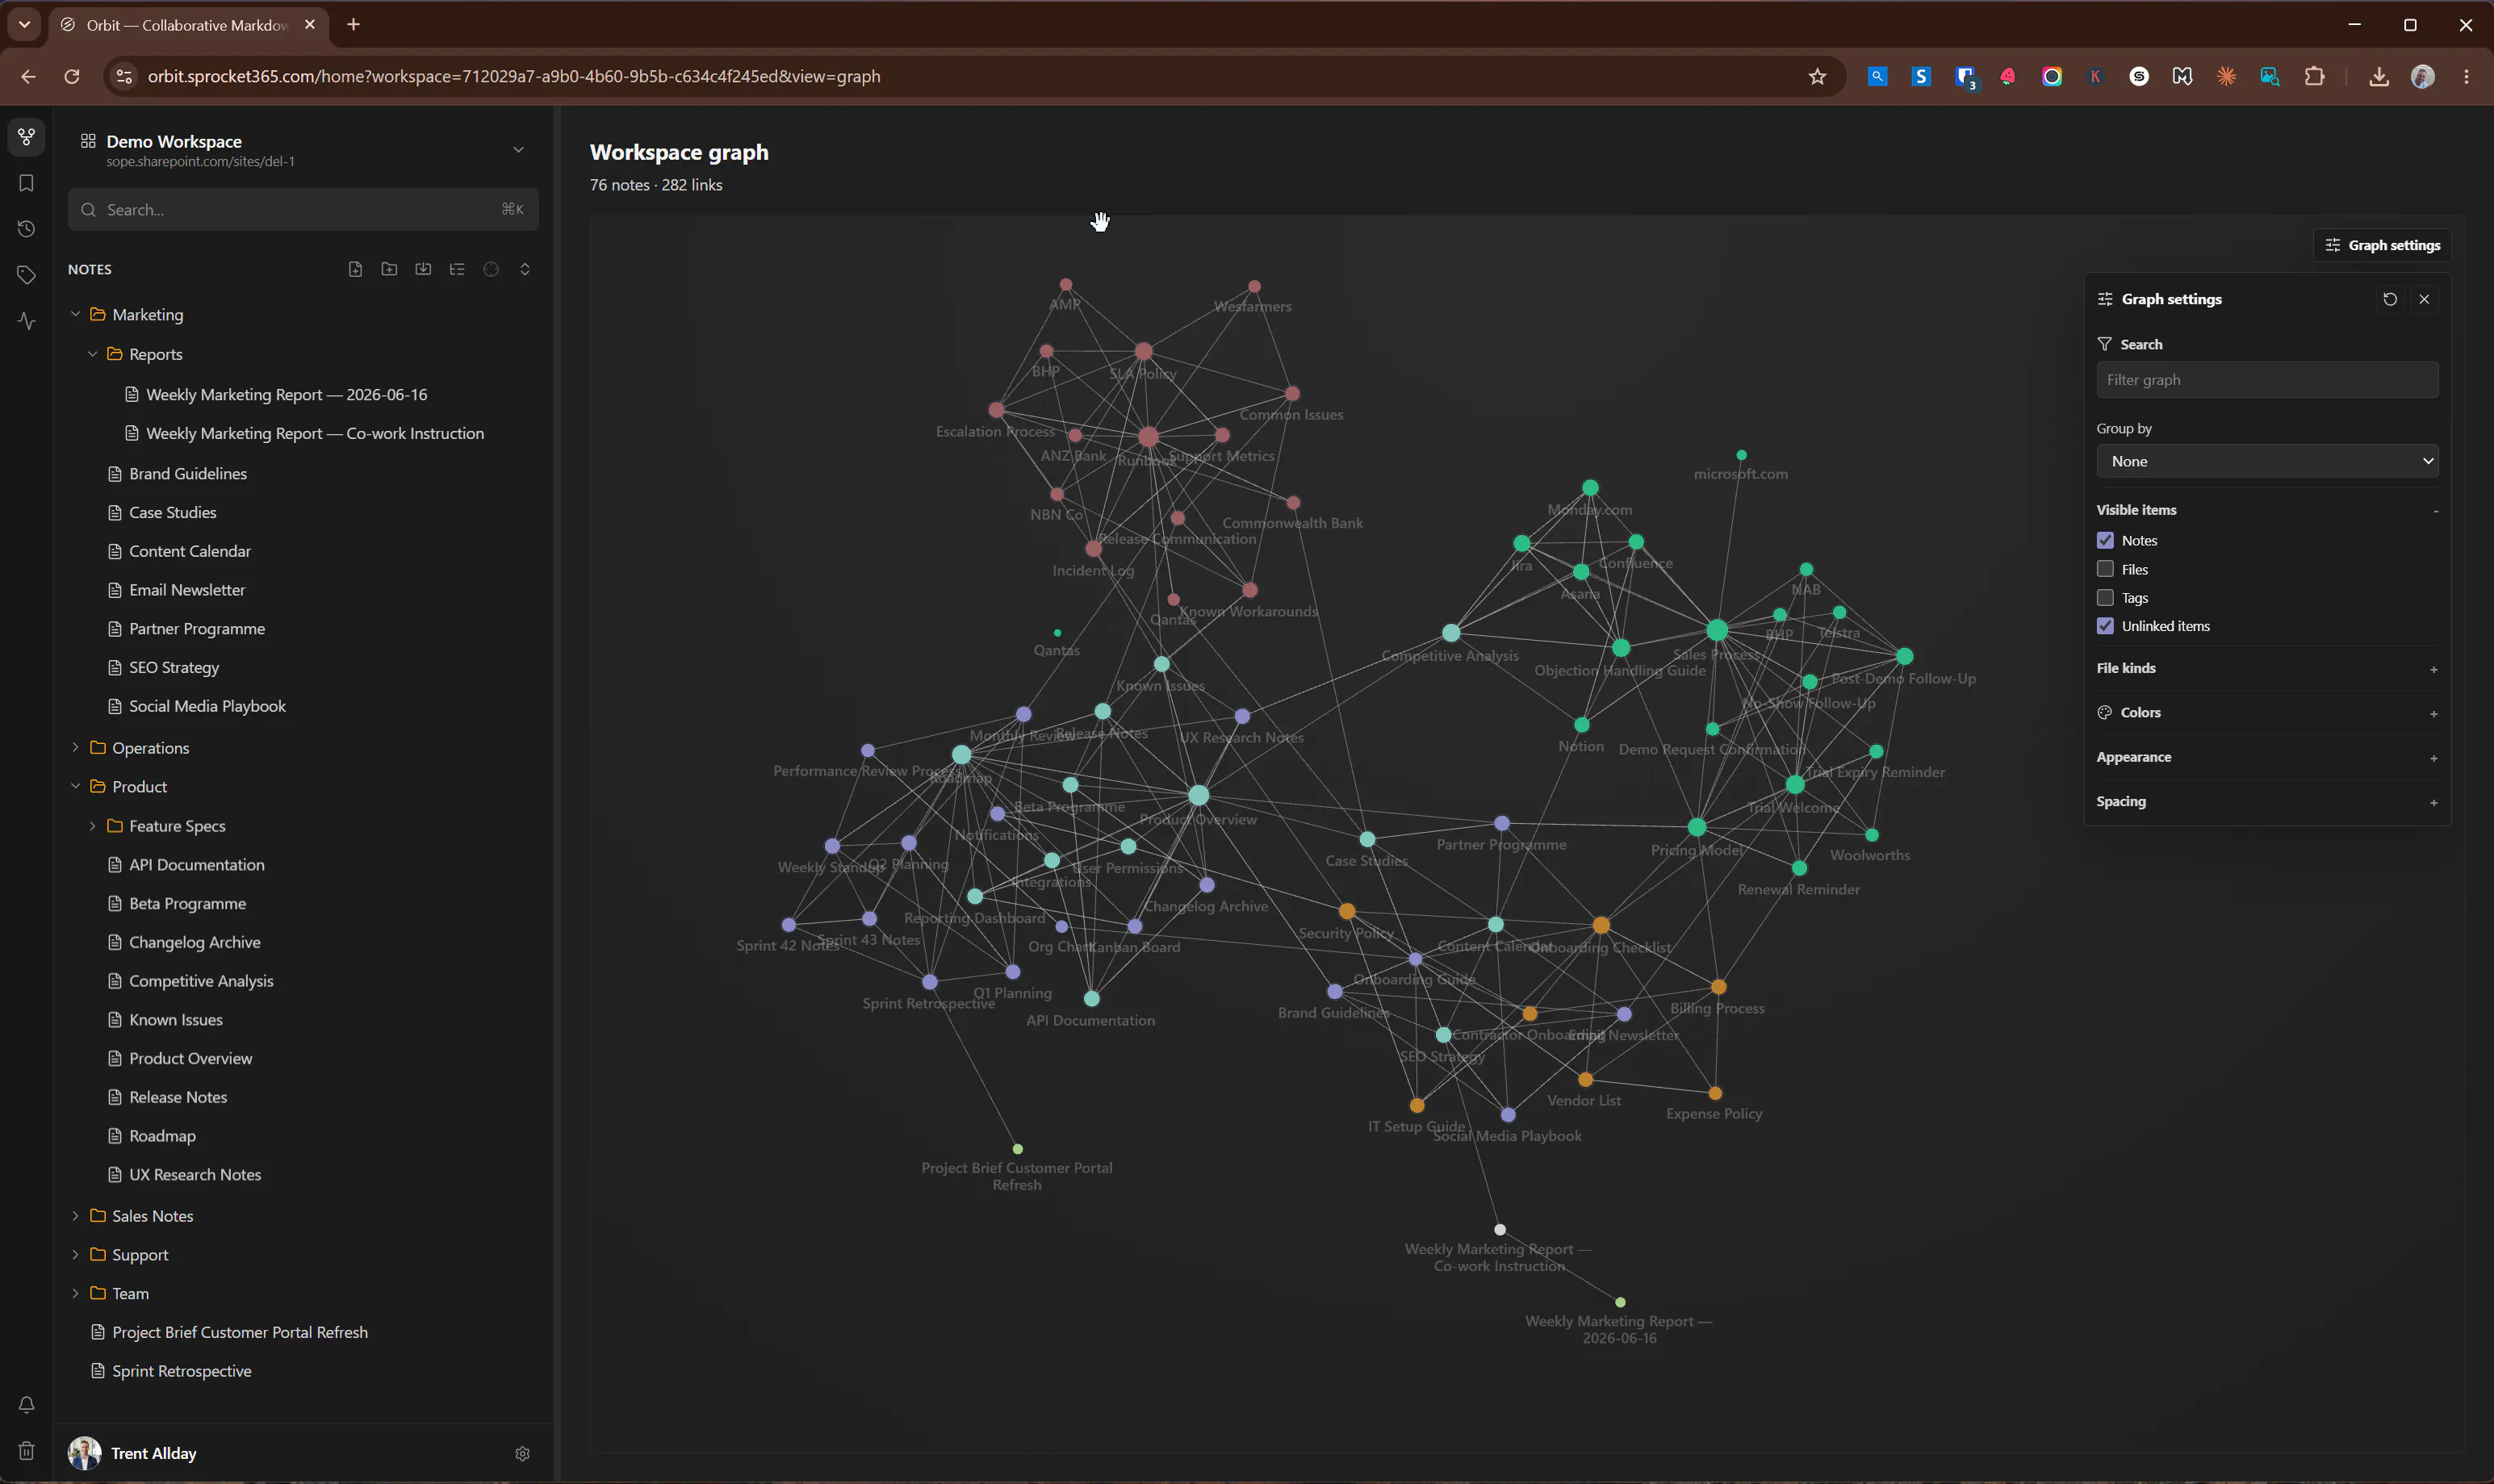Viewport: 2494px width, 1484px height.
Task: Open the browser tab search dropdown
Action: pyautogui.click(x=24, y=25)
